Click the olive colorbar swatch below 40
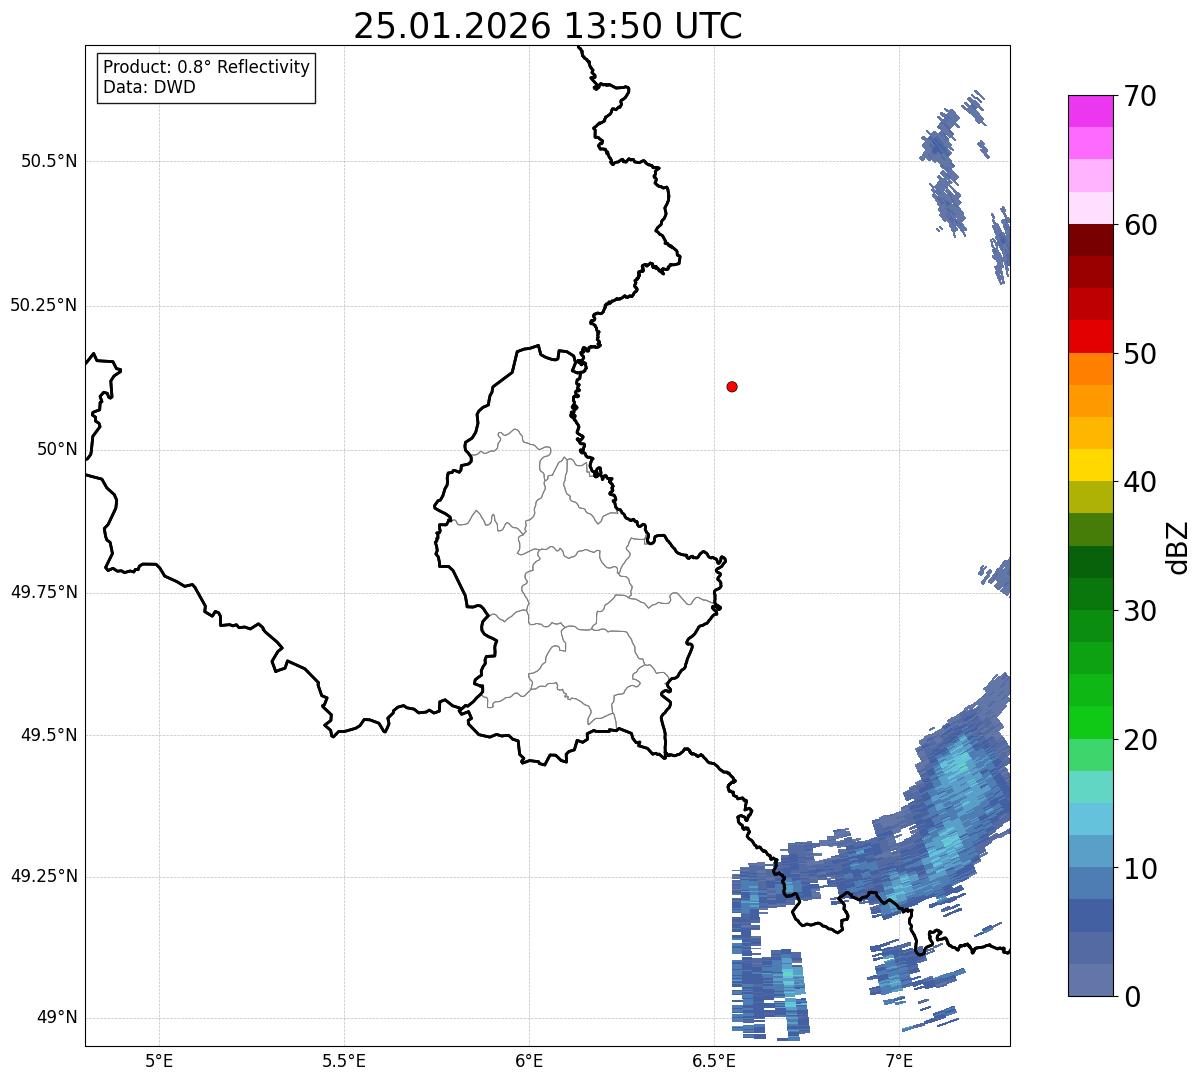 pyautogui.click(x=1091, y=498)
